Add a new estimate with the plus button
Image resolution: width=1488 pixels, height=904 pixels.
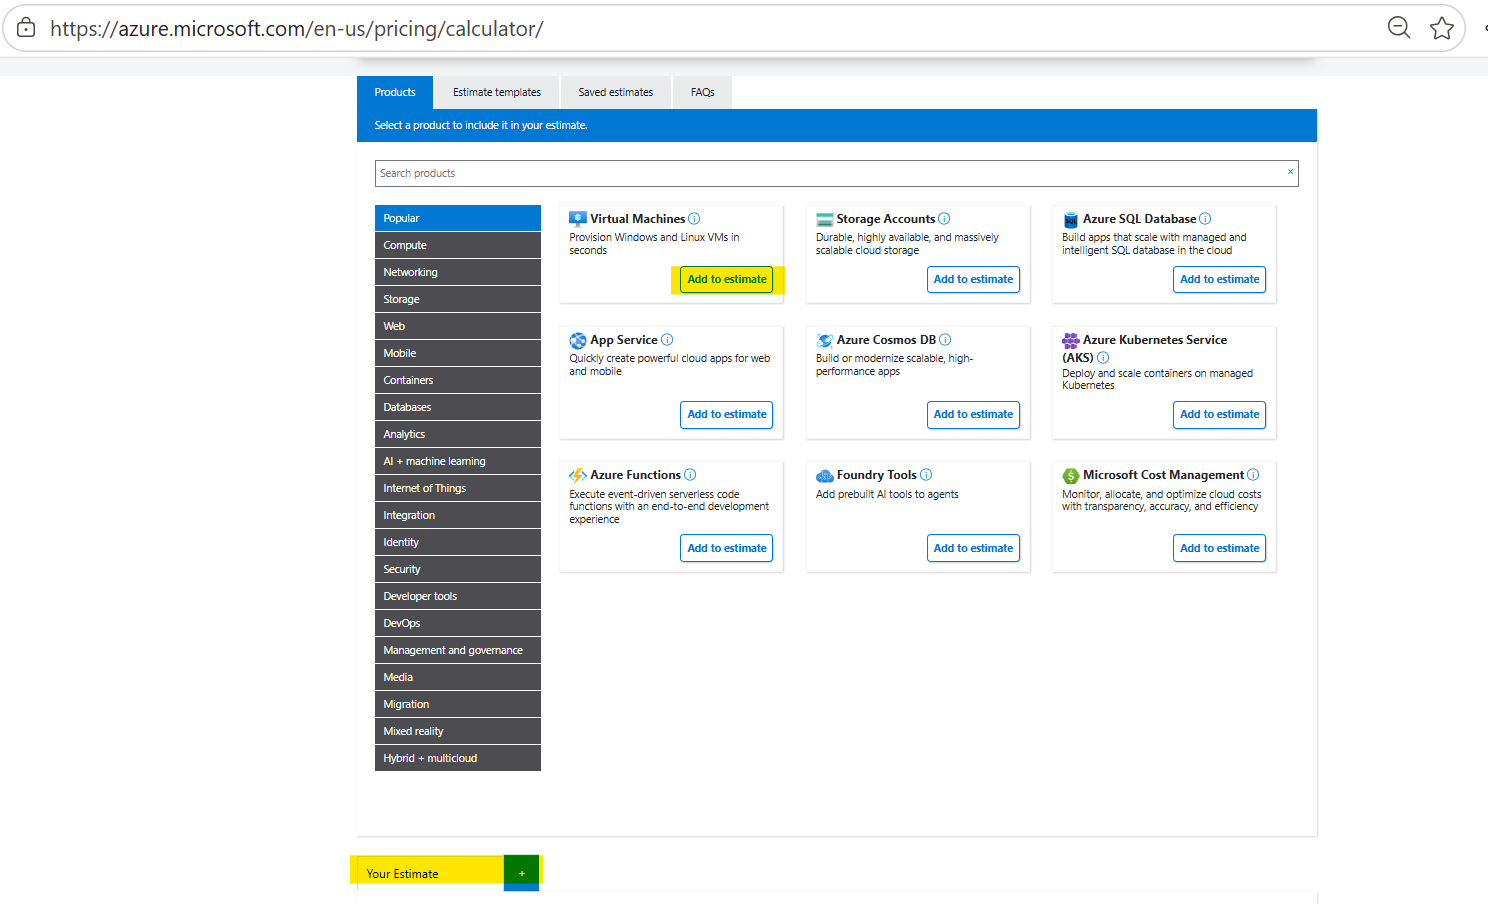pyautogui.click(x=522, y=873)
